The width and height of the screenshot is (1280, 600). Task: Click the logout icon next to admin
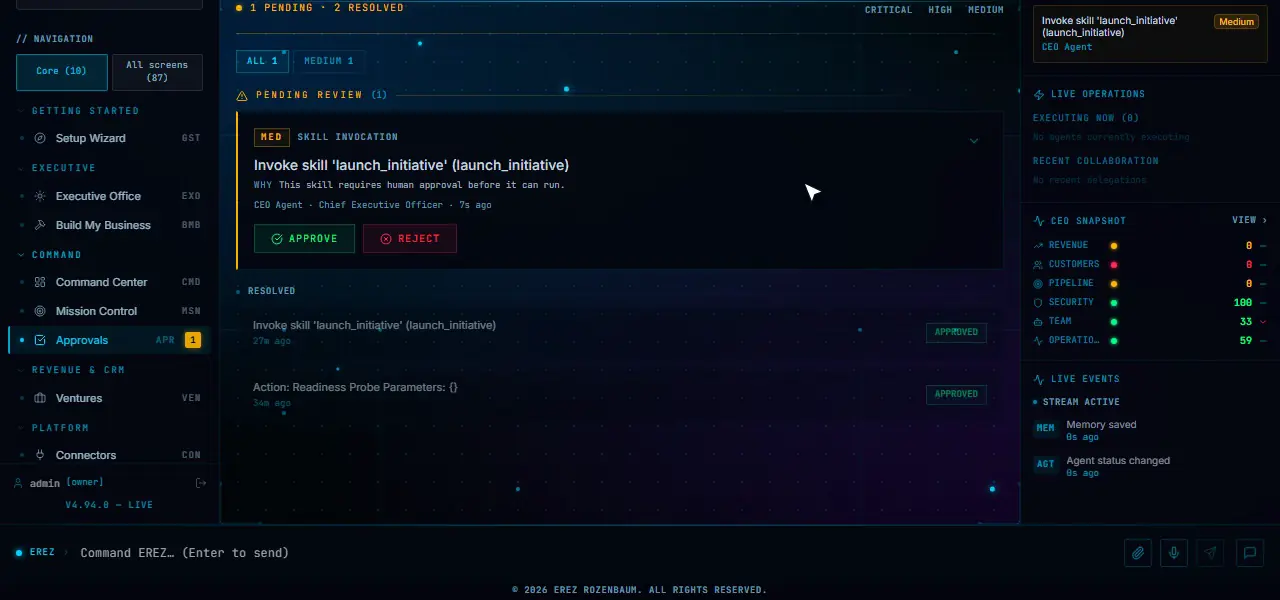(201, 483)
